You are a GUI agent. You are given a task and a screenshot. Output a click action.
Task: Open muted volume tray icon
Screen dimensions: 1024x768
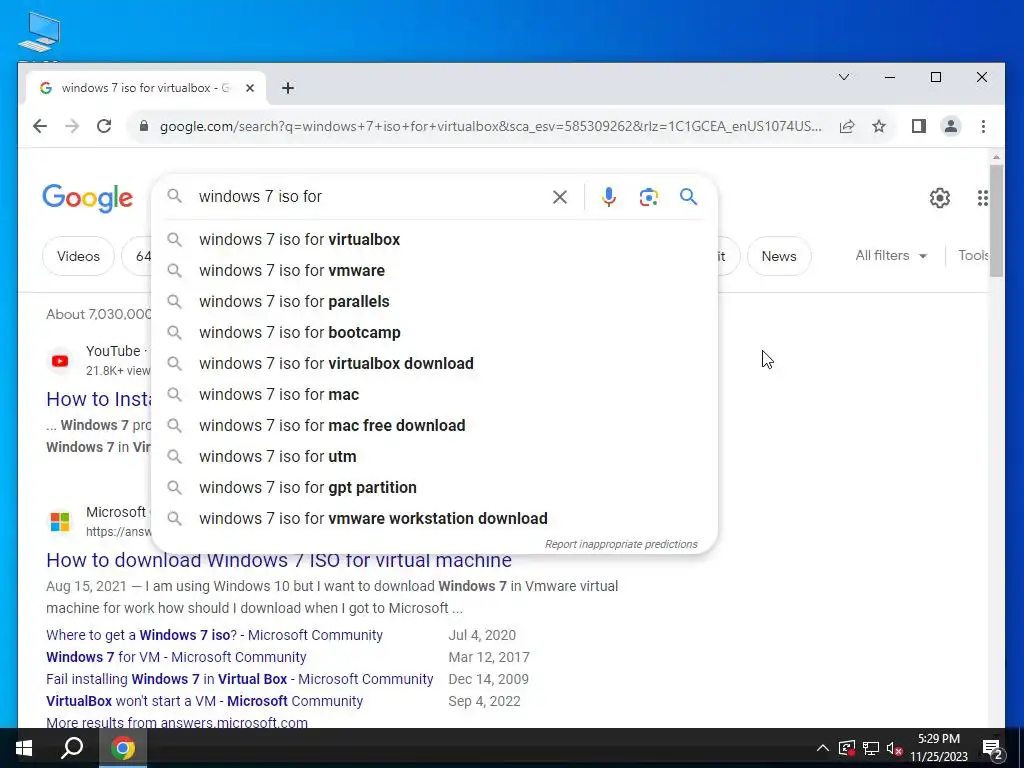coord(895,748)
